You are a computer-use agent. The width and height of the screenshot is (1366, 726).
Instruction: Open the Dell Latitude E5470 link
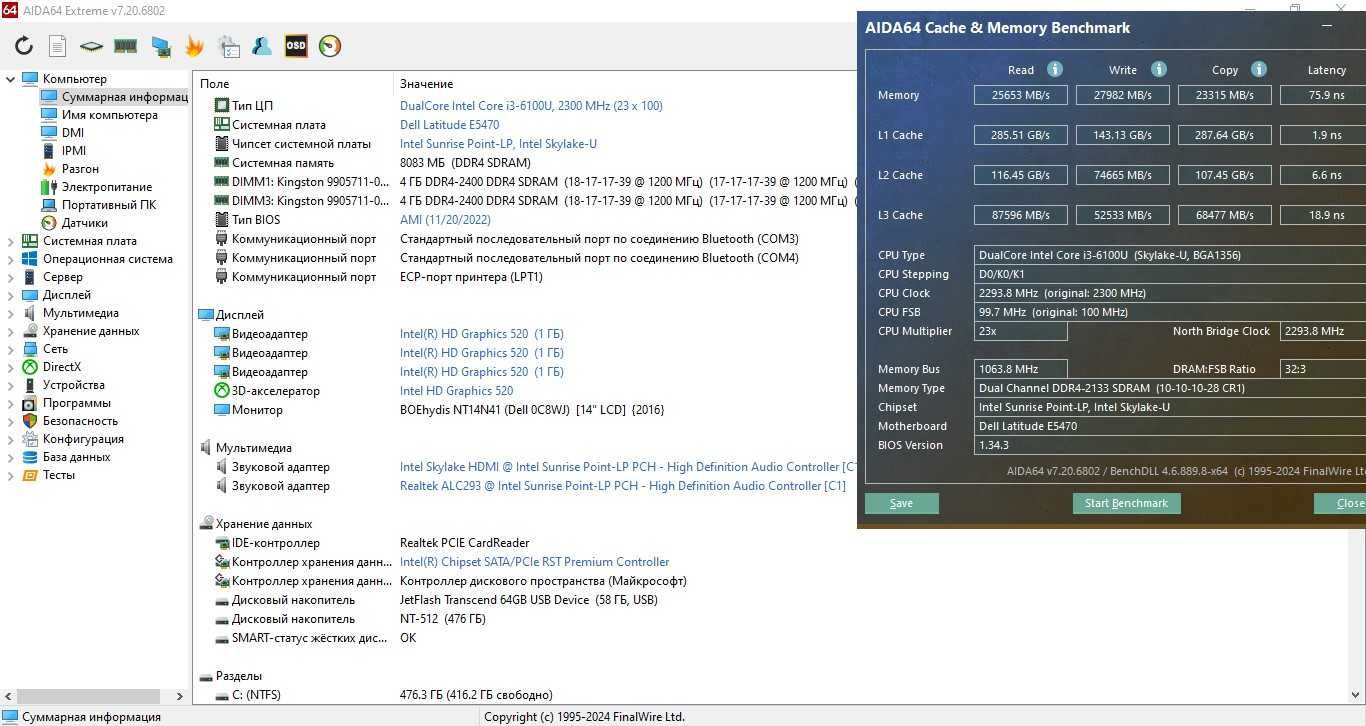pos(449,125)
